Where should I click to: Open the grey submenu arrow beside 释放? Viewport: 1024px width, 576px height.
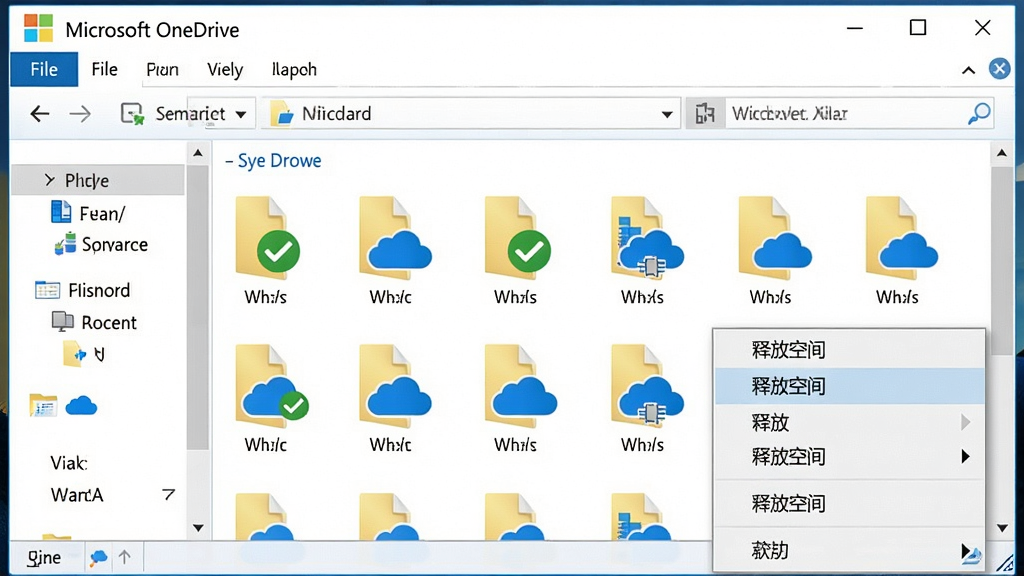[965, 423]
